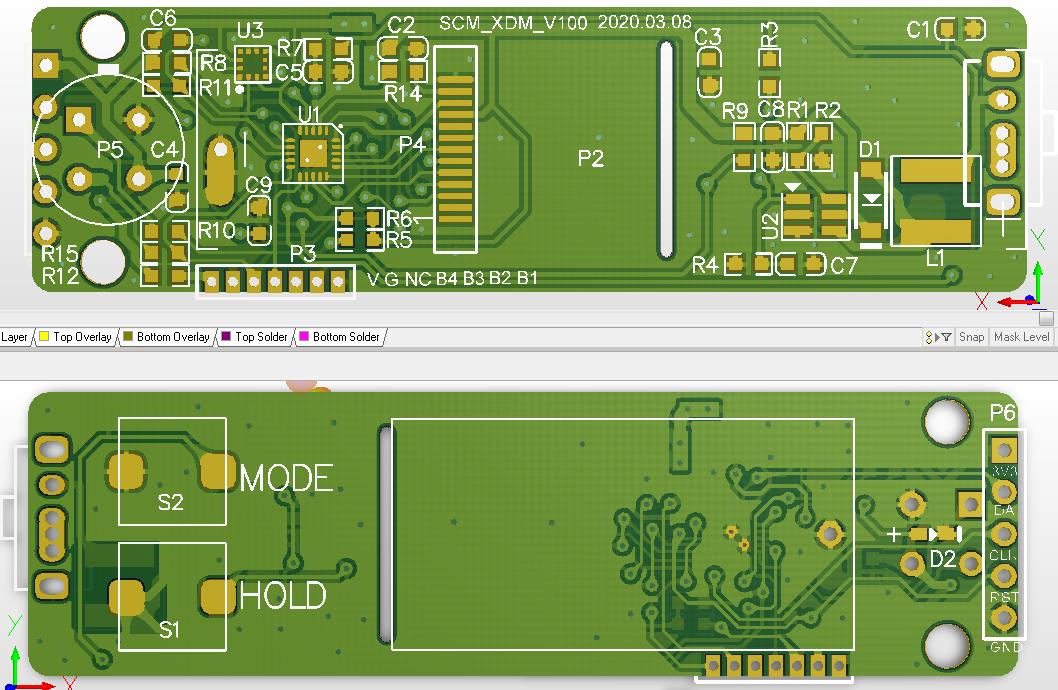Select the S2 MODE button left pad
The image size is (1058, 690).
126,471
